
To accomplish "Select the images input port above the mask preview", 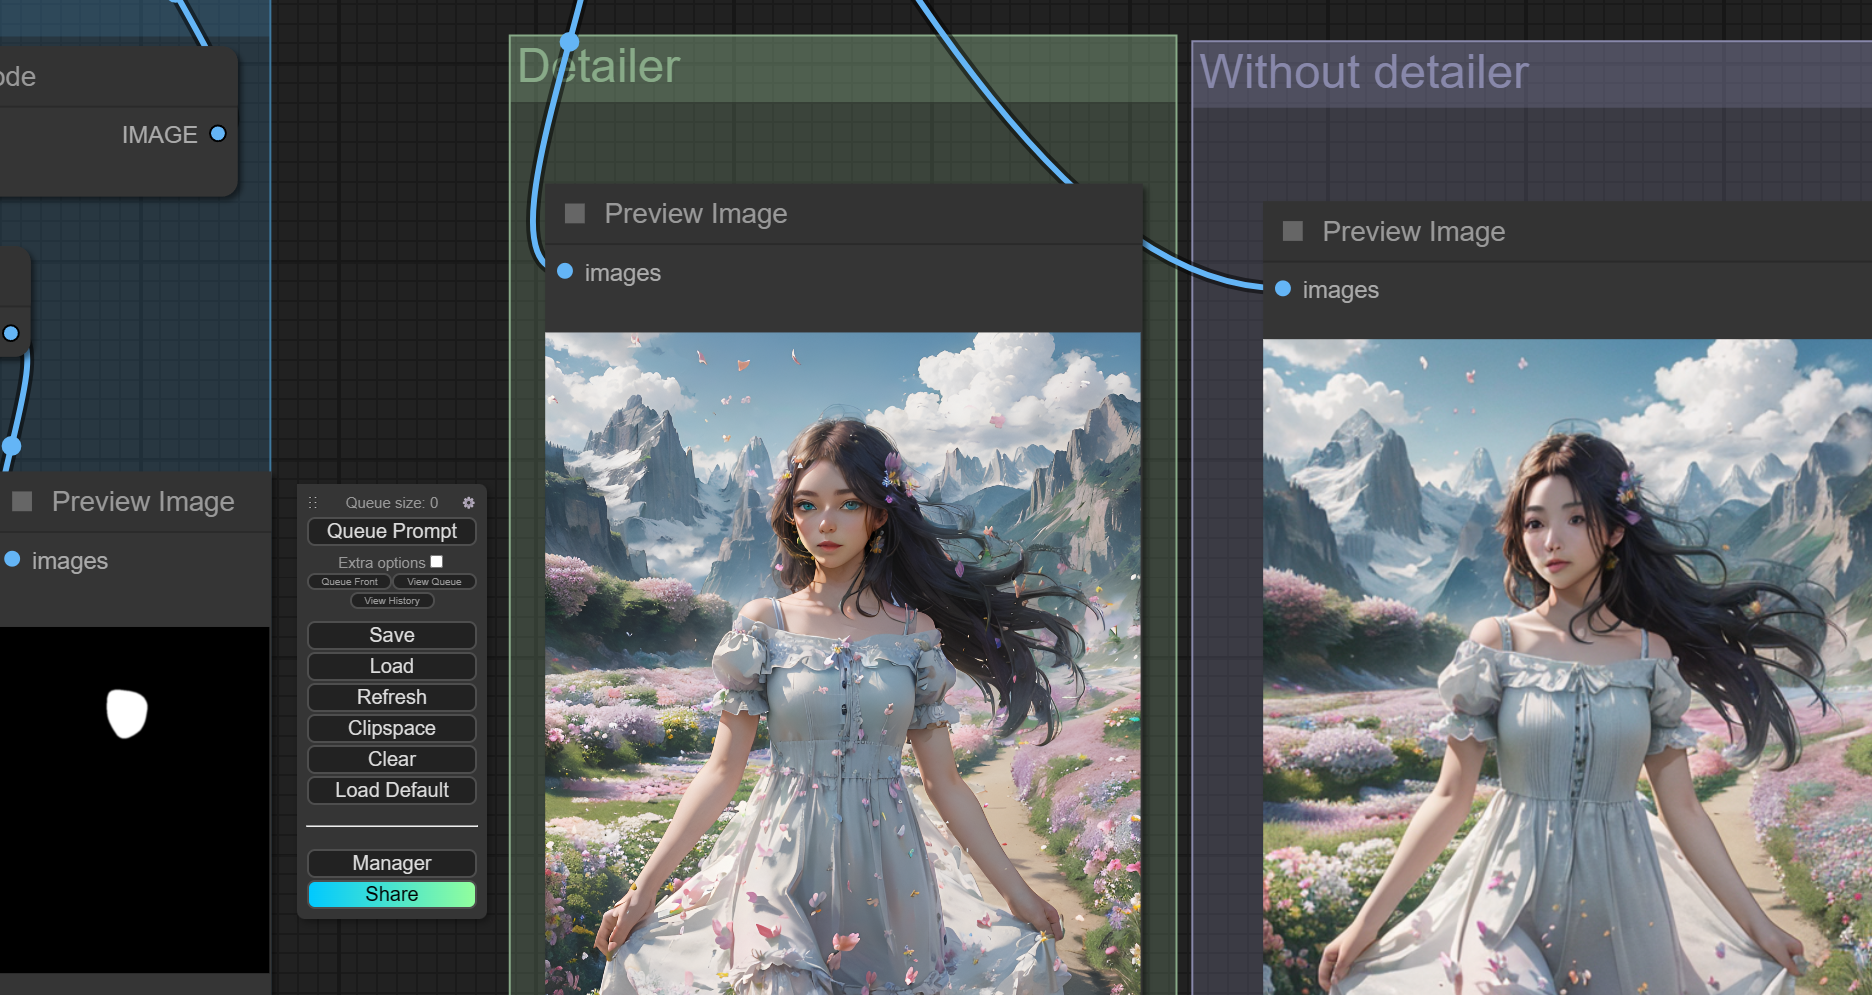I will pos(12,560).
